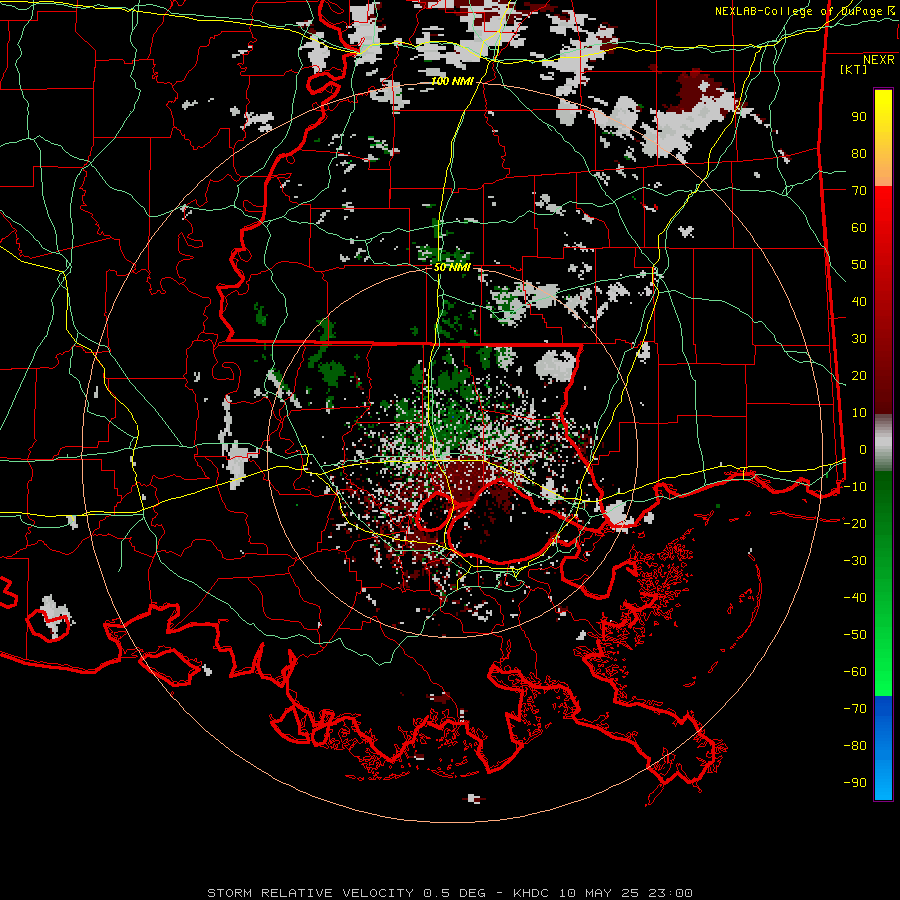Click the Storm Relative Velocity caption text
This screenshot has width=900, height=900.
[x=449, y=893]
